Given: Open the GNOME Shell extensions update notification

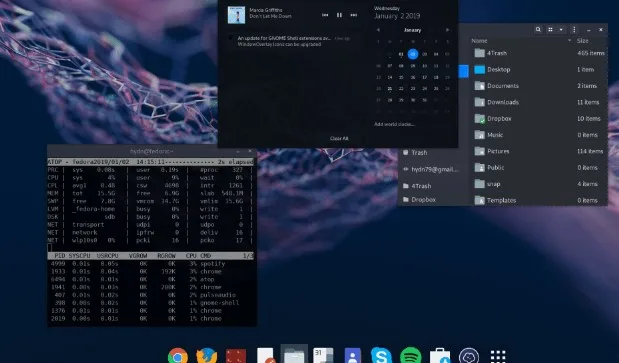Looking at the screenshot, I should coord(290,41).
